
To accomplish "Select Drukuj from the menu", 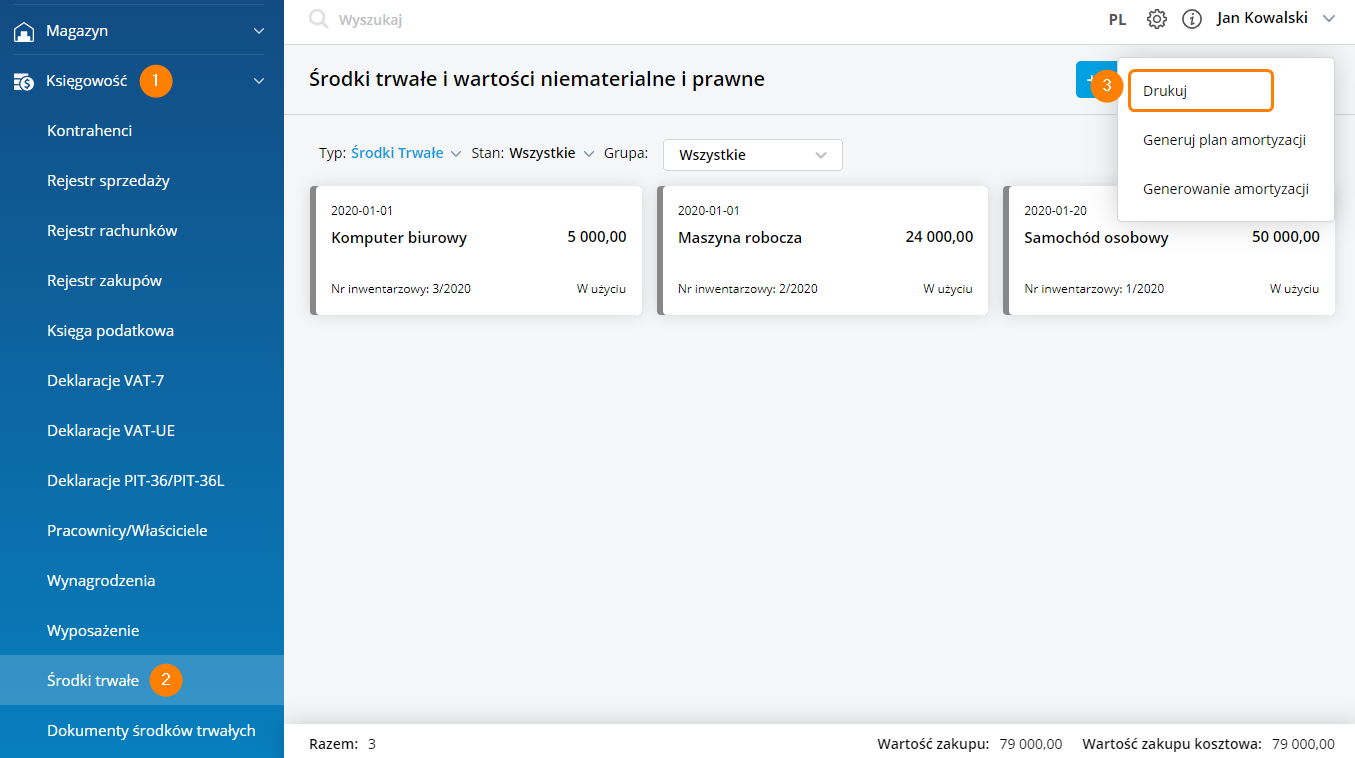I will pos(1200,90).
